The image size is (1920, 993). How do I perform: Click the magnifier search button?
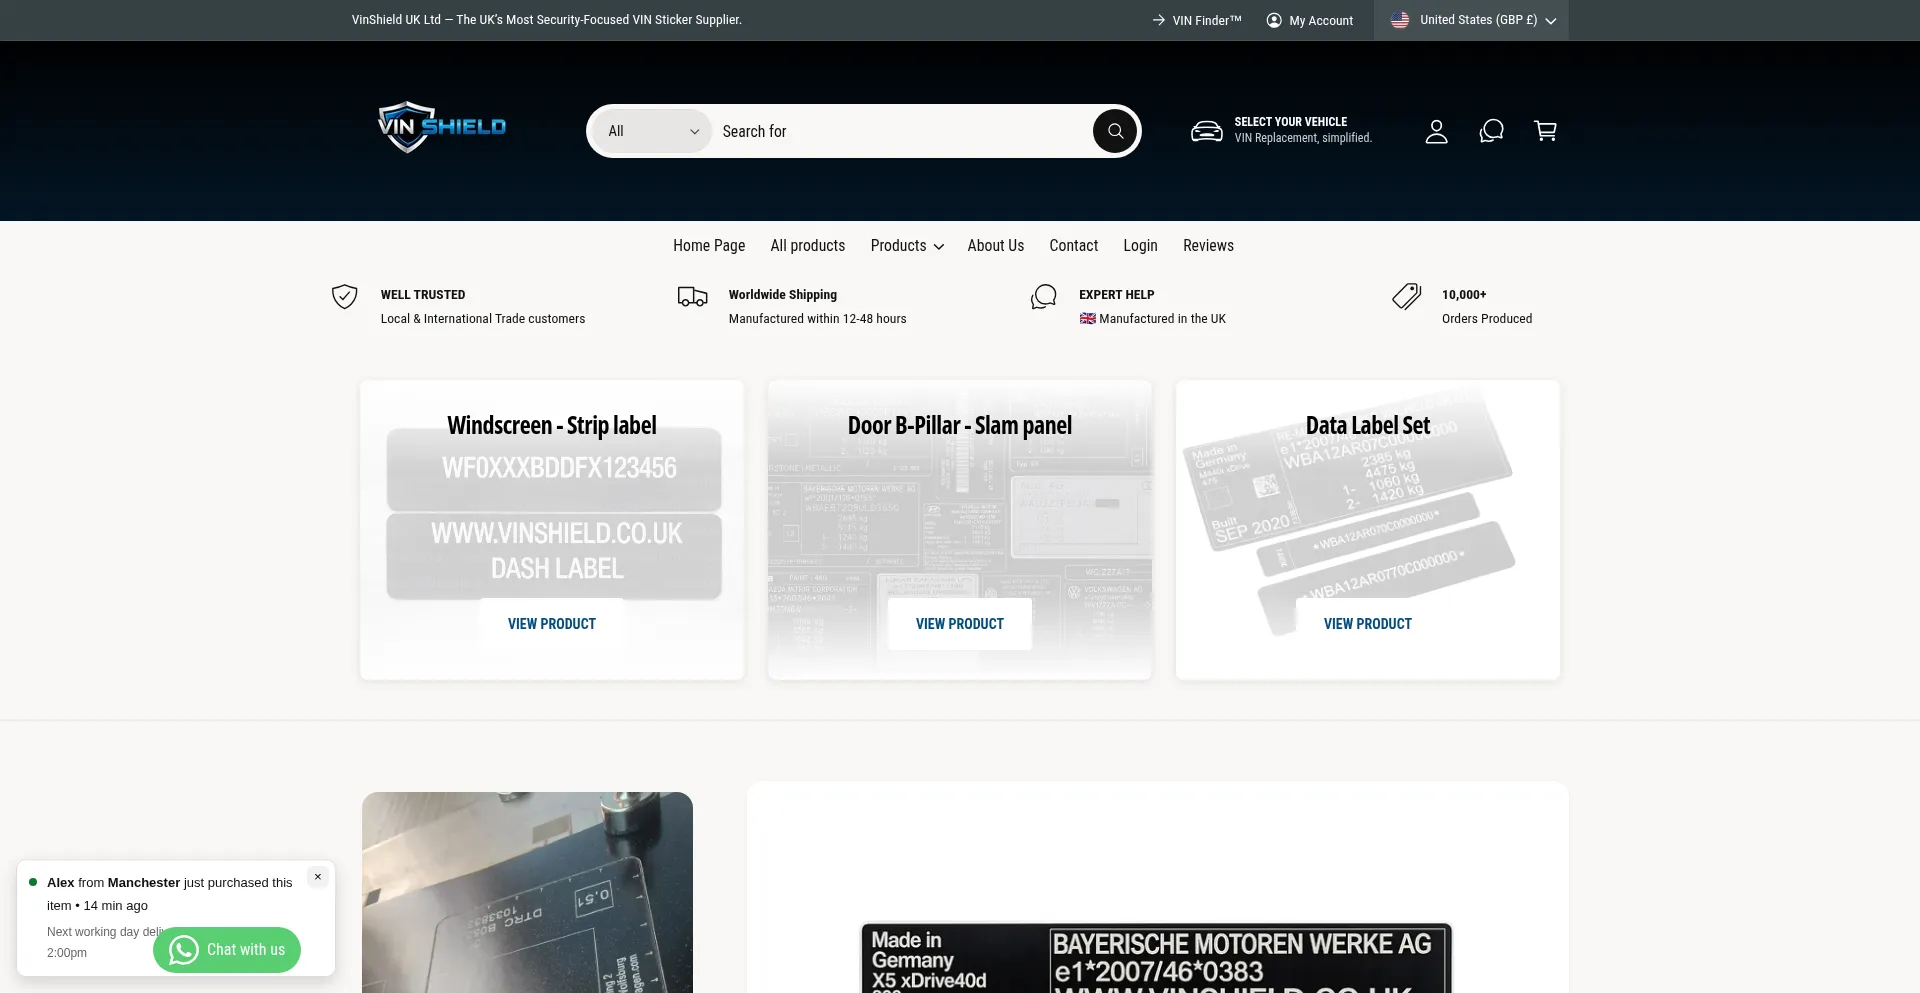(x=1115, y=131)
